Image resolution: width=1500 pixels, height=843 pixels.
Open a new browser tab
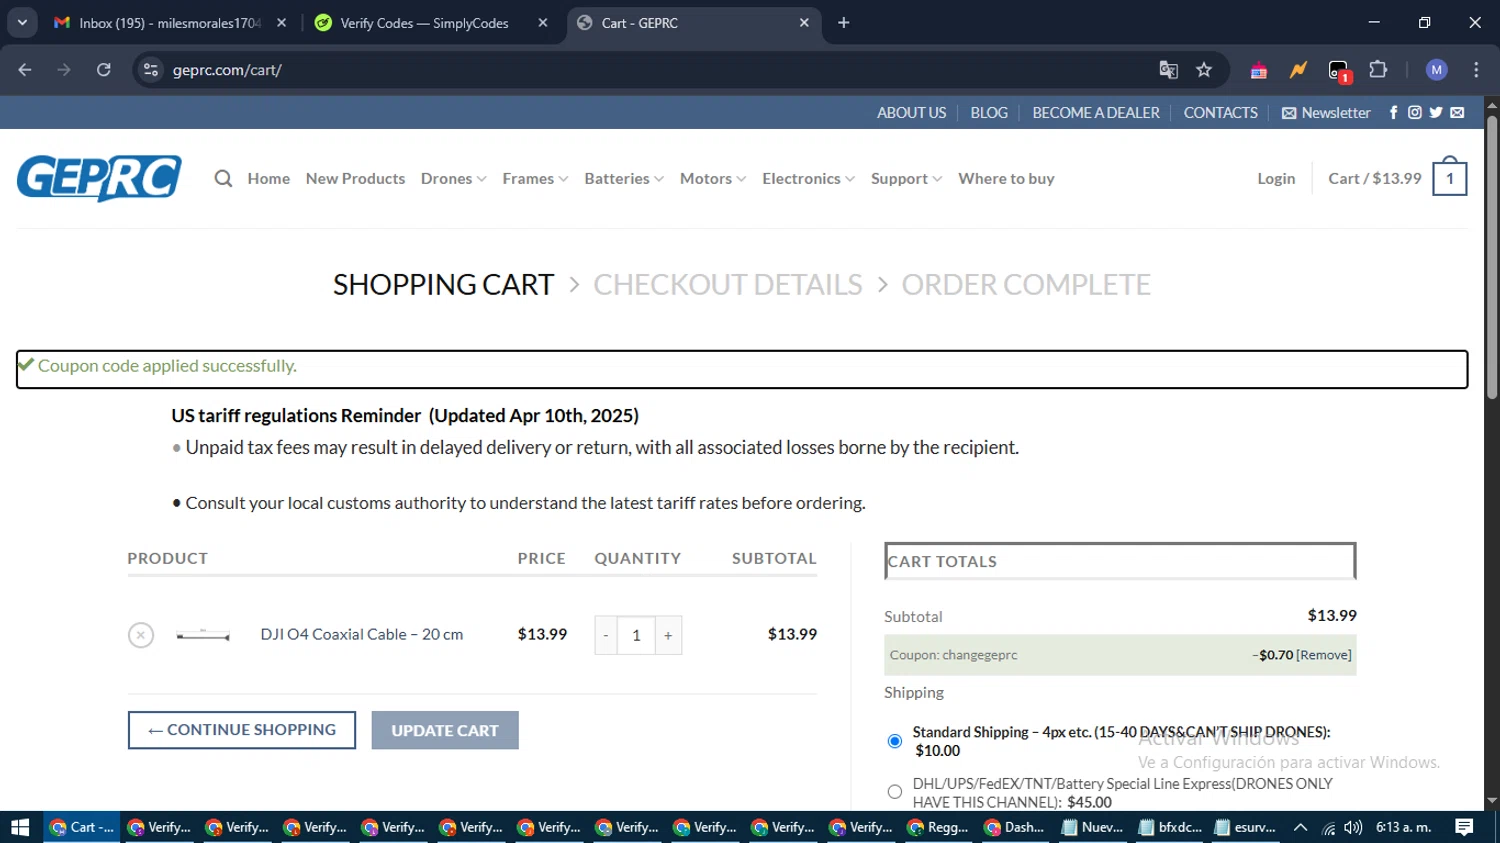click(843, 23)
